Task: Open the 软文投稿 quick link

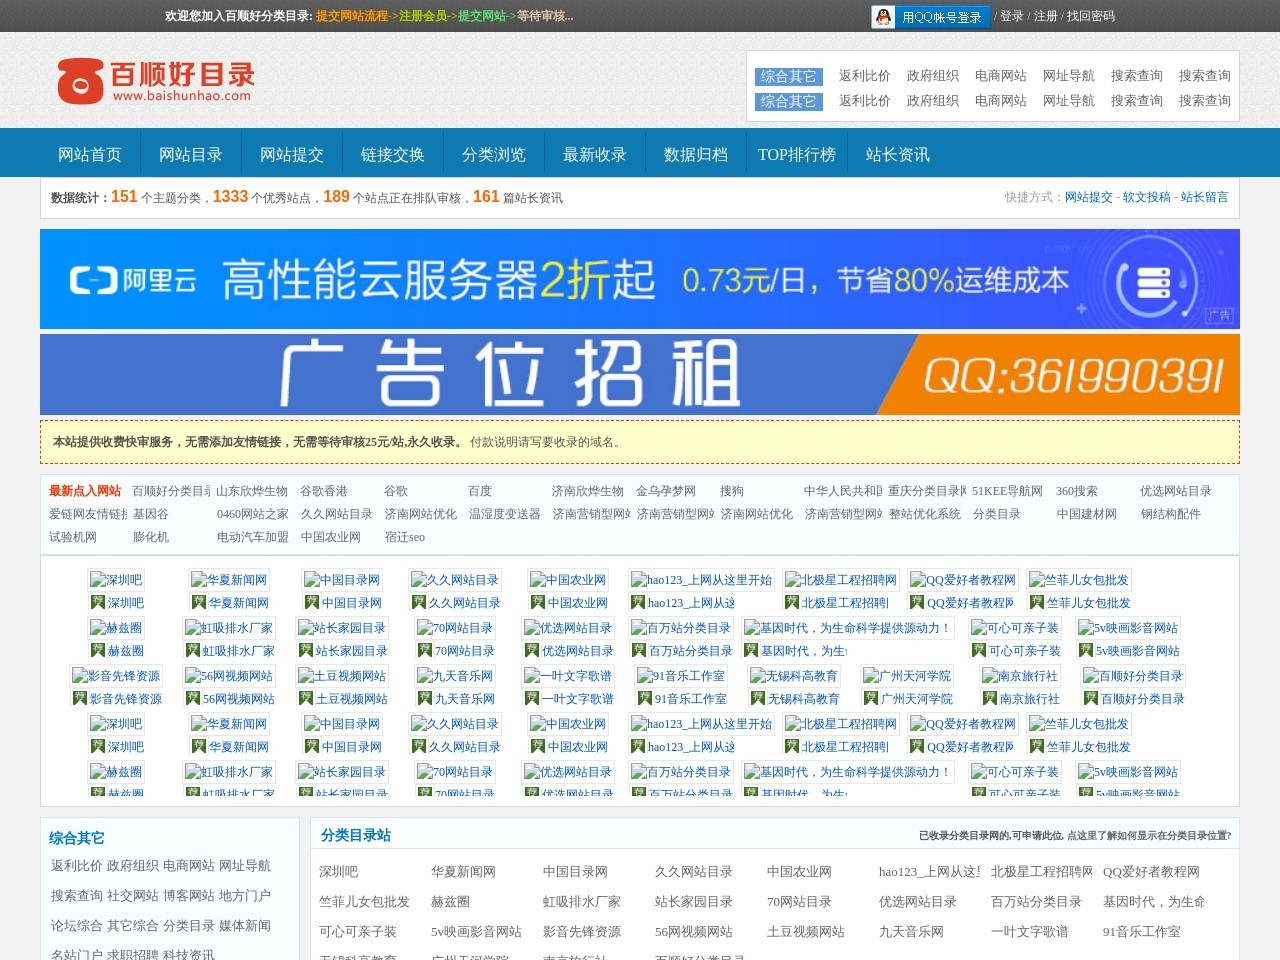Action: pos(1146,197)
